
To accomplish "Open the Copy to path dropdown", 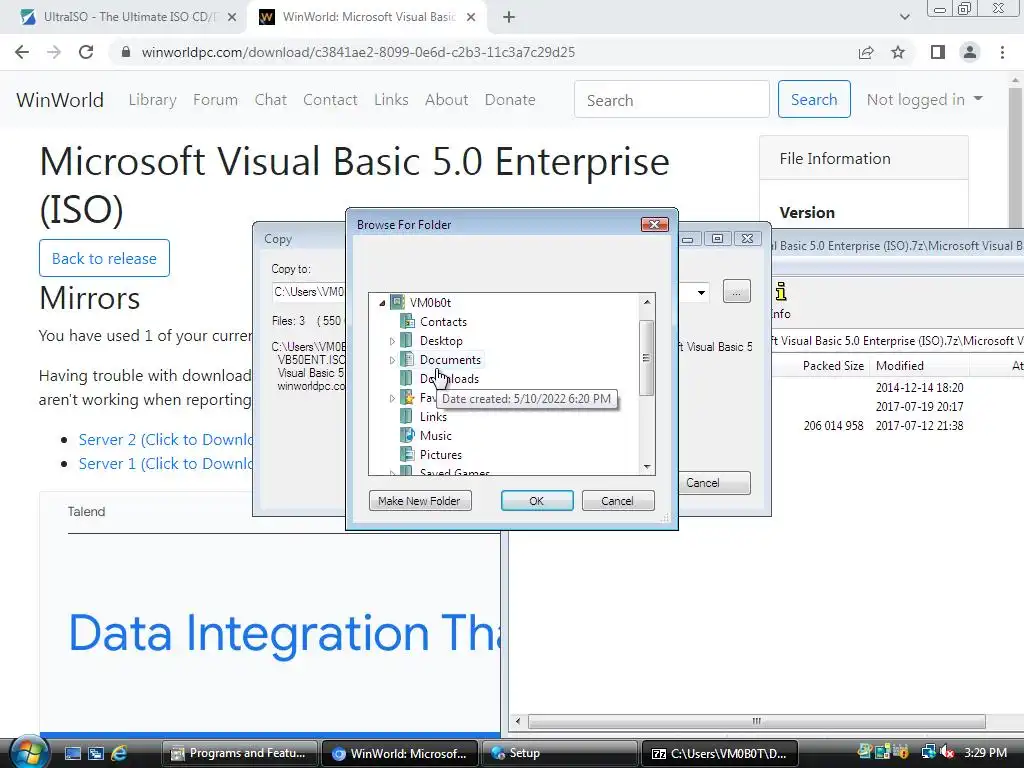I will (701, 292).
